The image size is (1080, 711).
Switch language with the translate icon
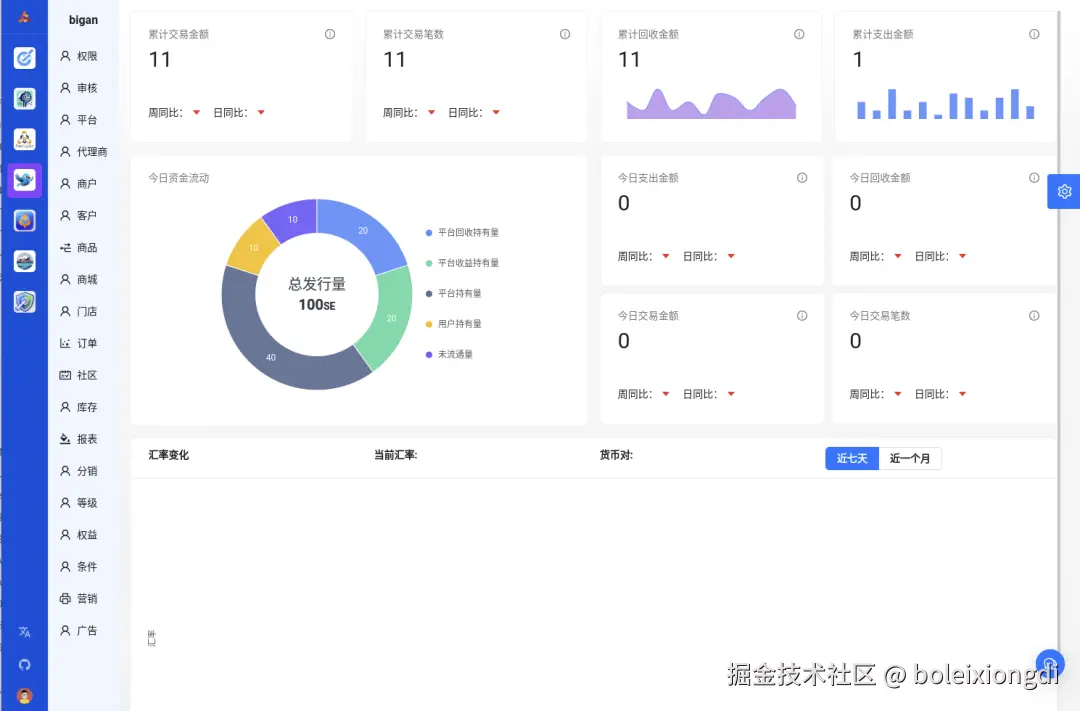25,632
